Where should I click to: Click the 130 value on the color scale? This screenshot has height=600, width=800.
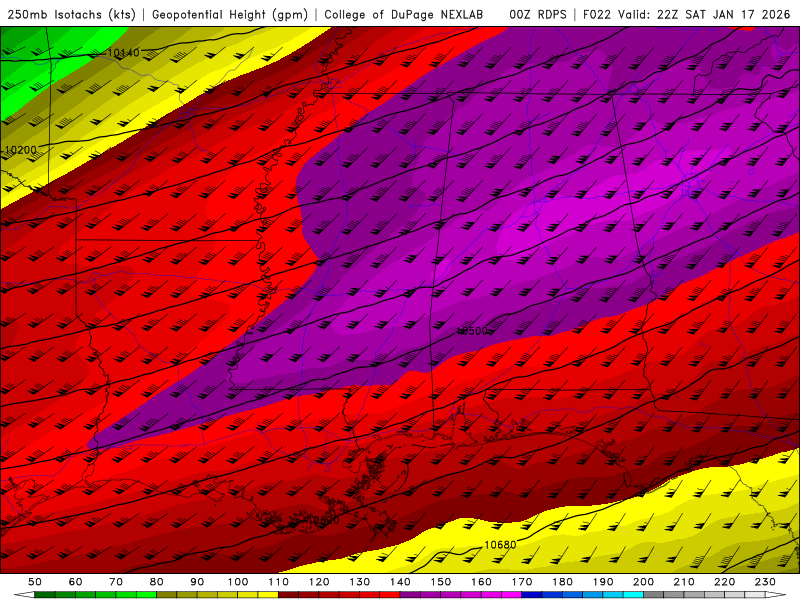click(x=360, y=582)
